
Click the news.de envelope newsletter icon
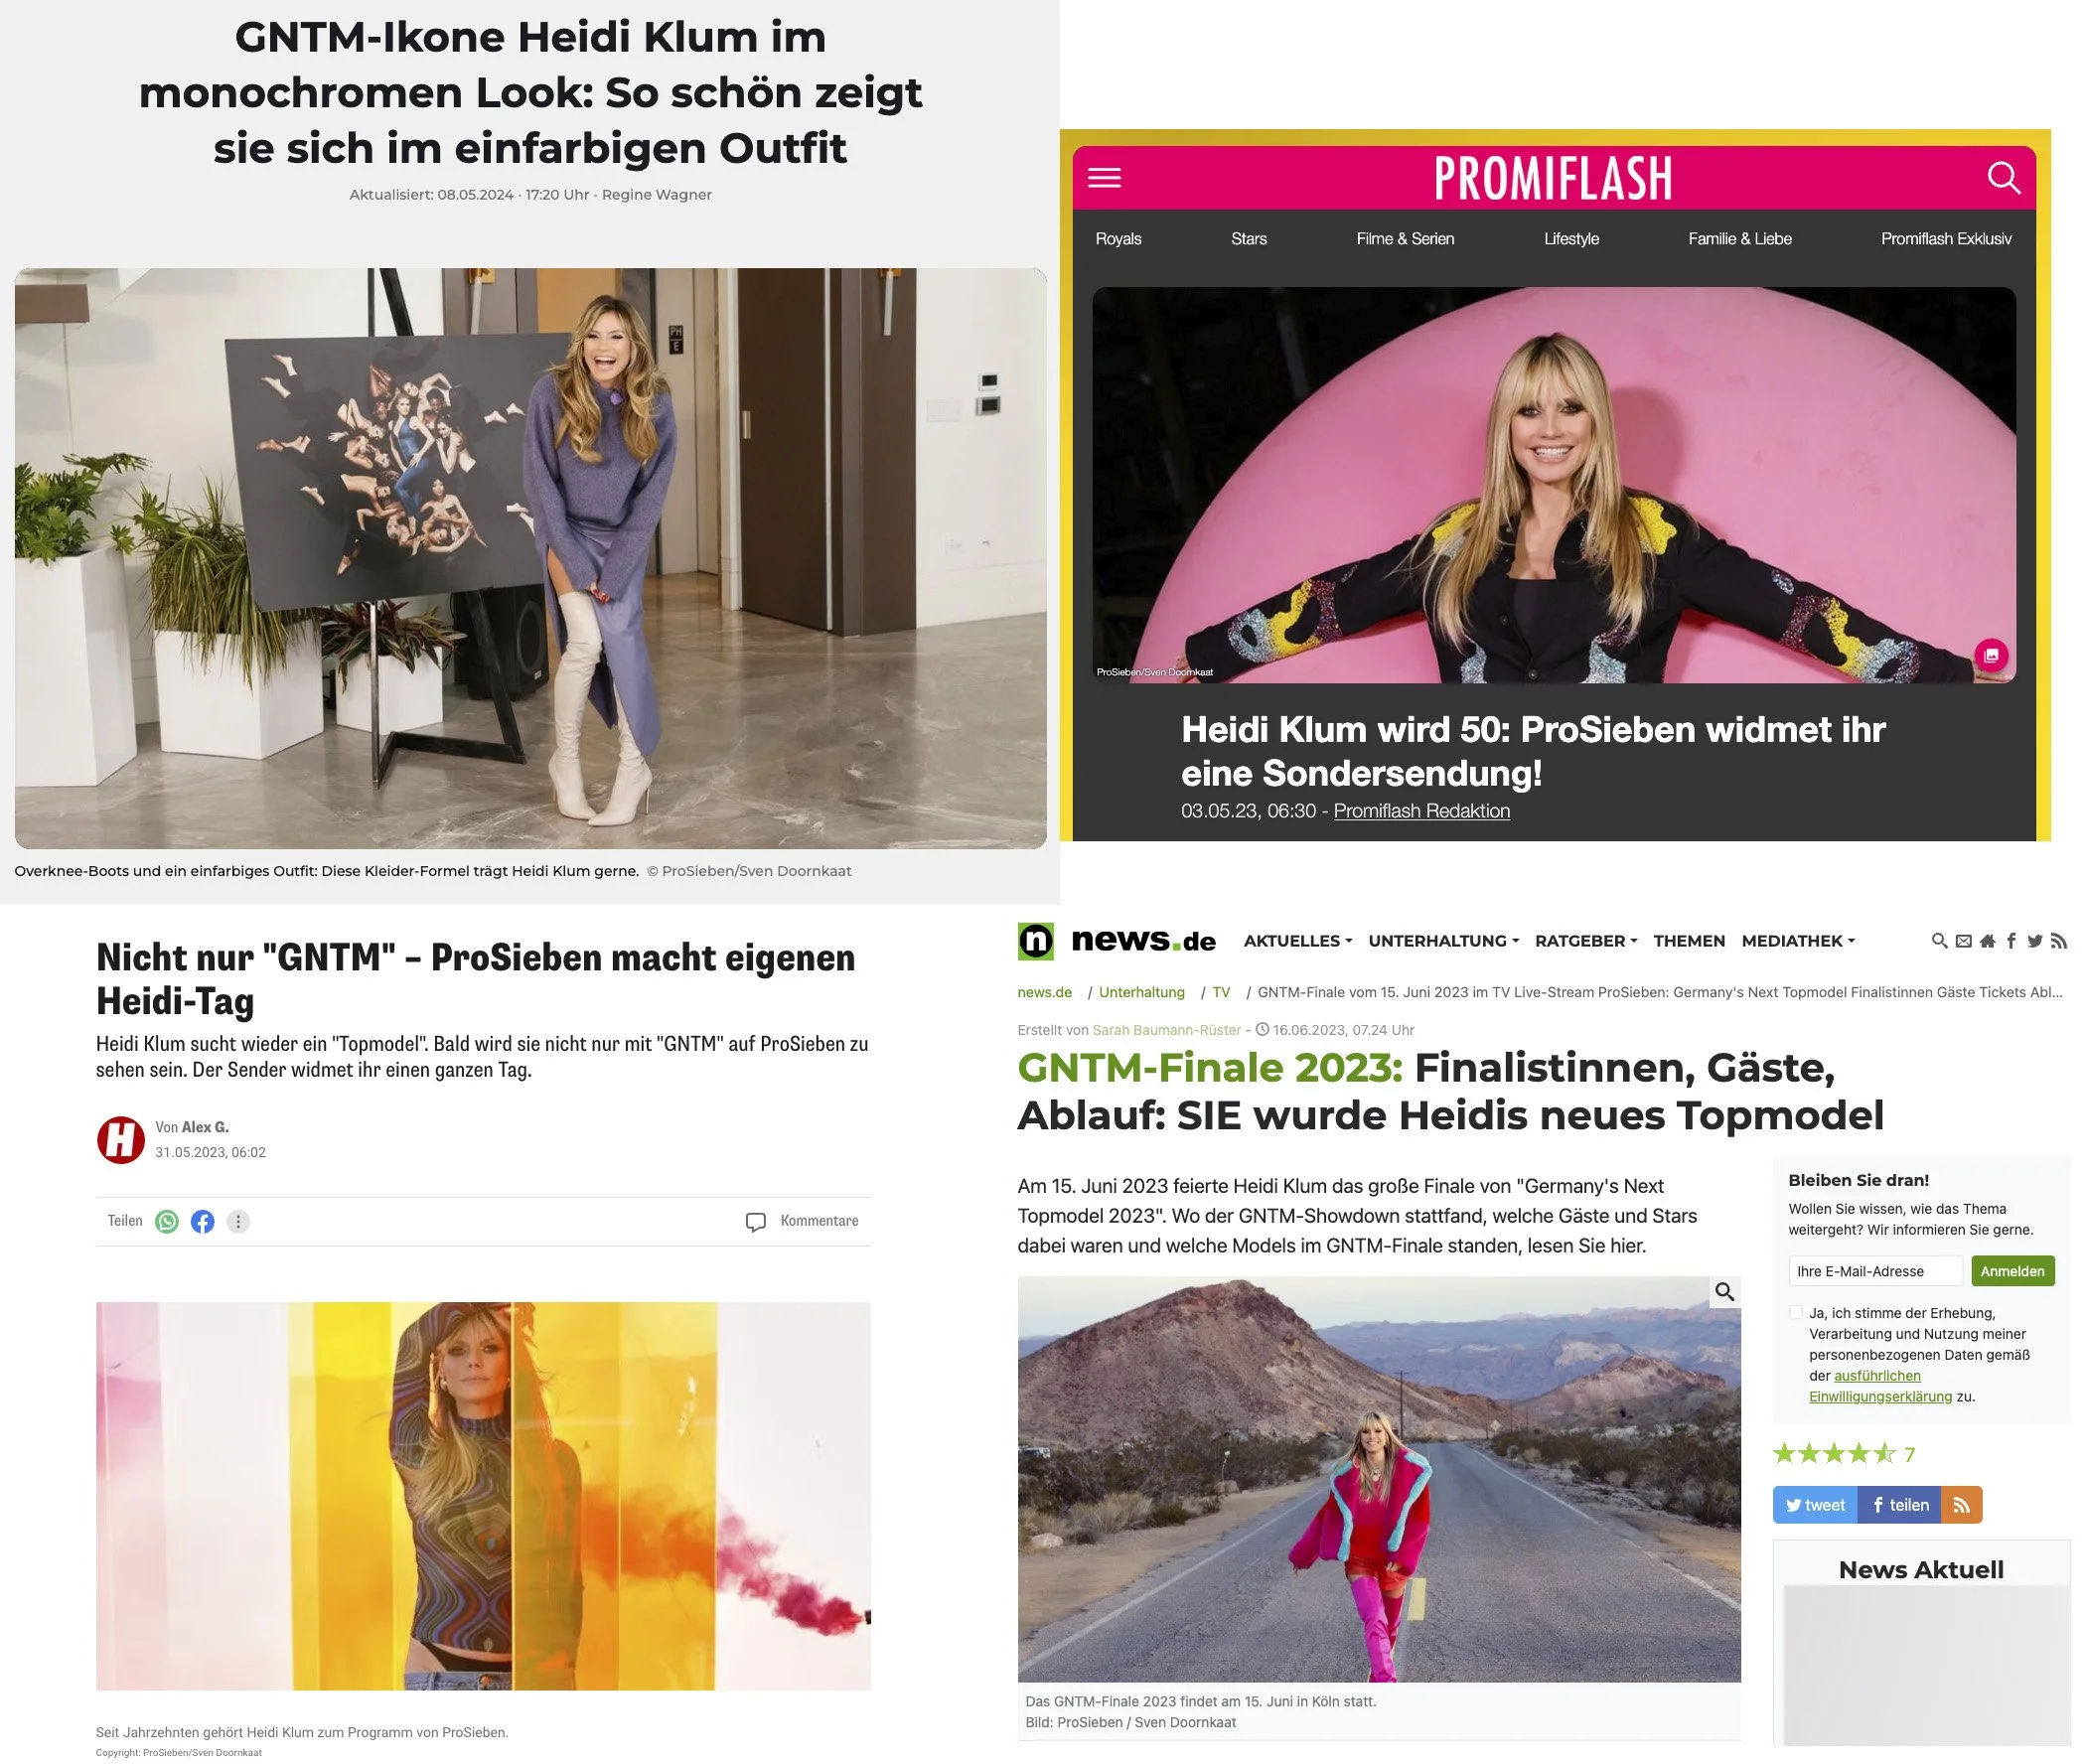(x=1963, y=941)
